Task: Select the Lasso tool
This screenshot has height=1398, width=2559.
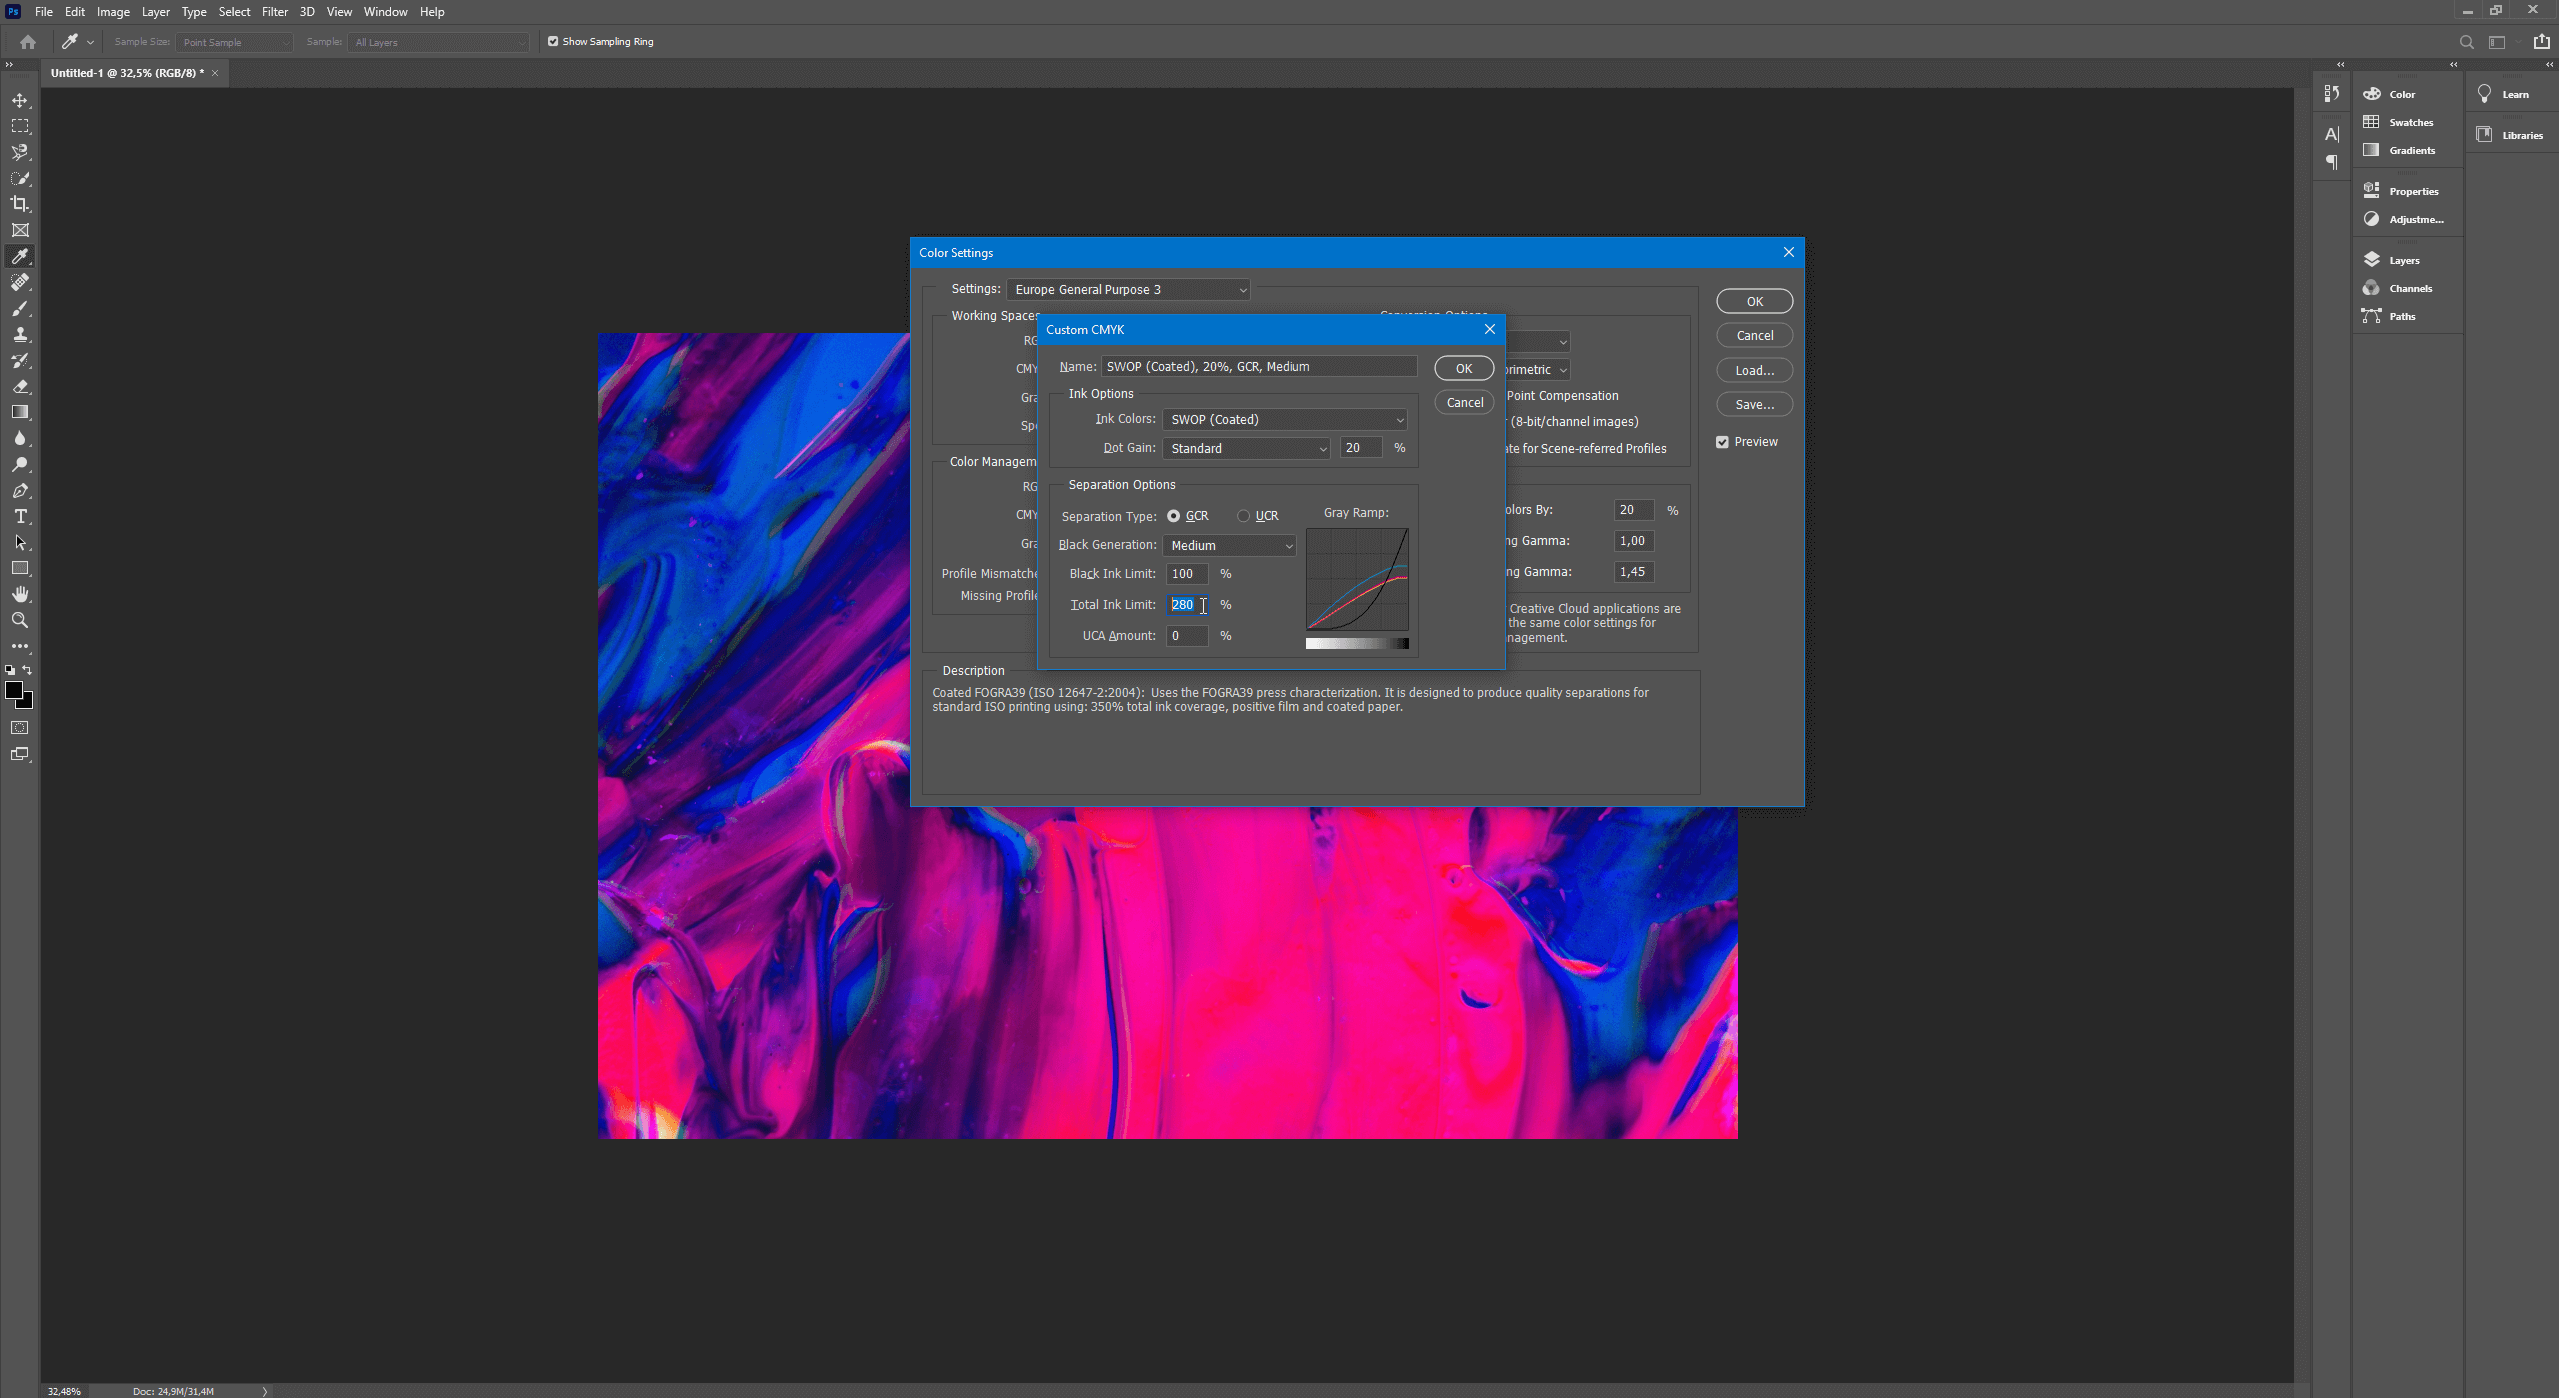Action: pyautogui.click(x=20, y=153)
